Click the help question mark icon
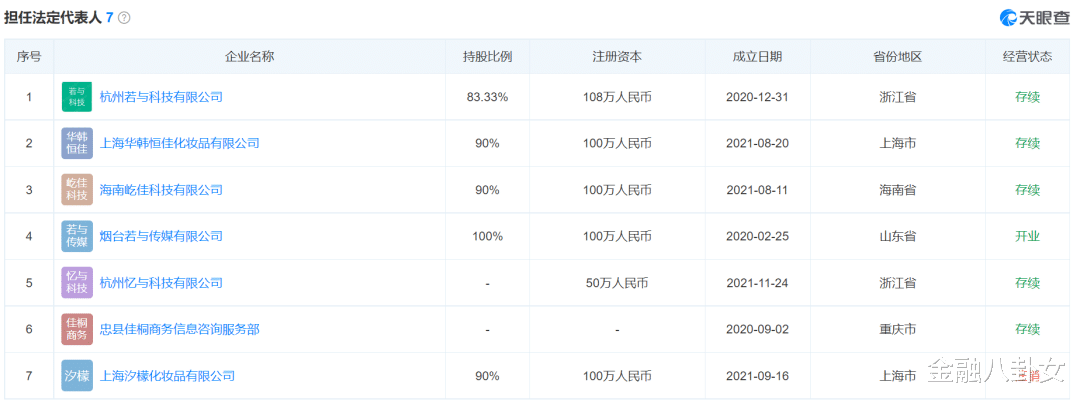This screenshot has height=403, width=1080. pos(124,18)
